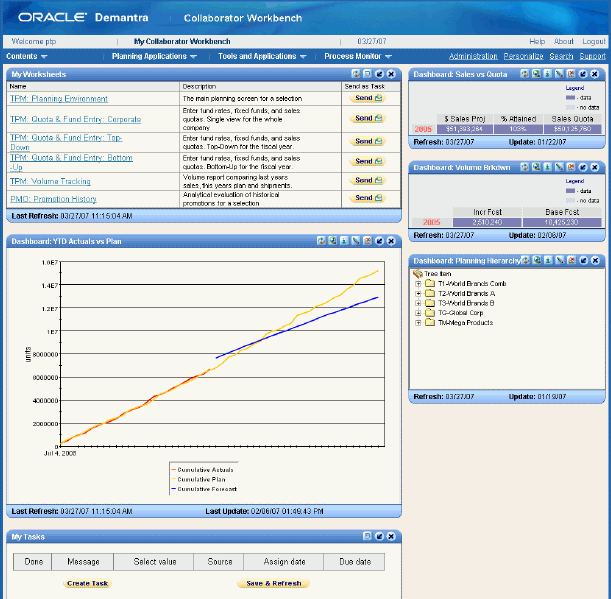Refresh the Sales vs Quota dashboard
This screenshot has width=611, height=599.
click(524, 74)
